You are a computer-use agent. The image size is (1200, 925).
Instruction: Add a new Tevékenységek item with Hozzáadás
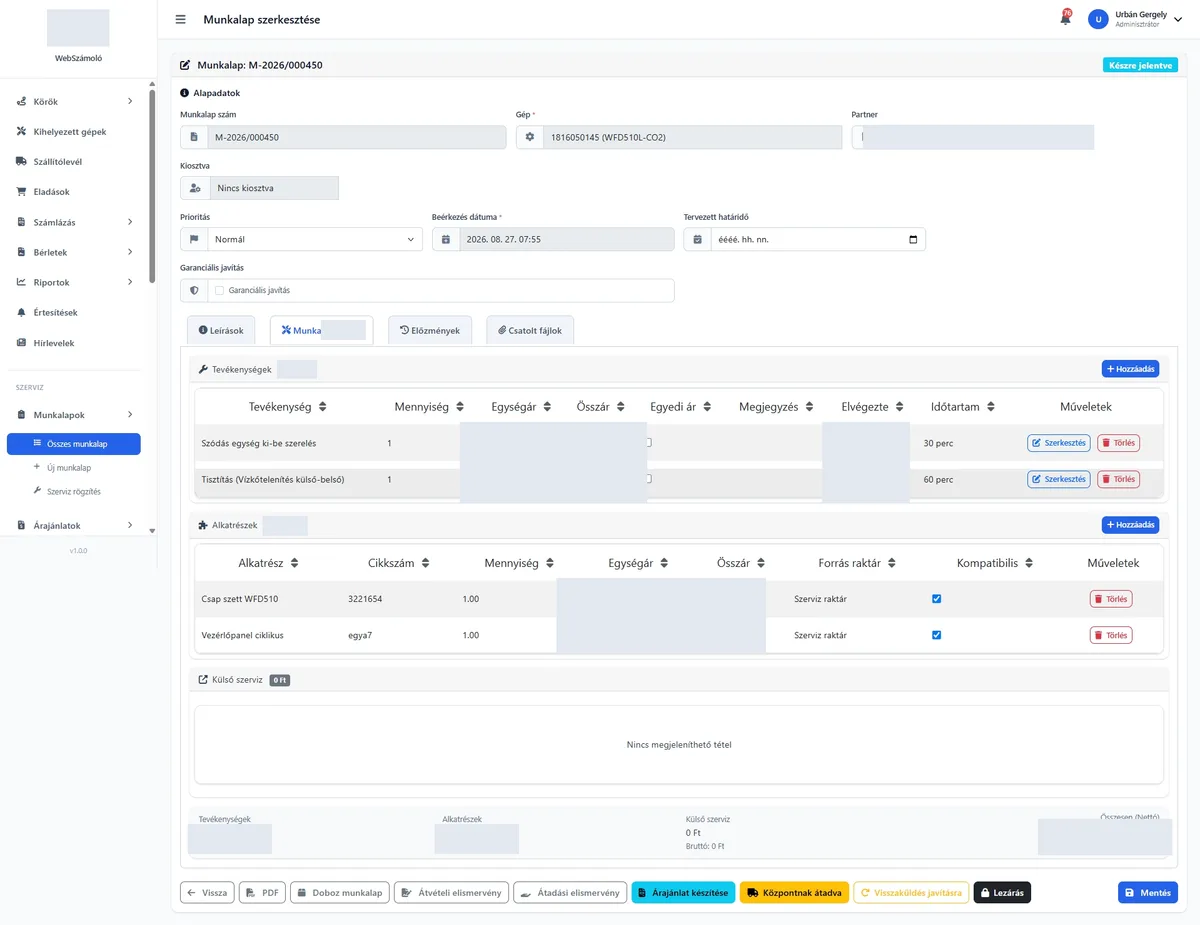[x=1131, y=369]
